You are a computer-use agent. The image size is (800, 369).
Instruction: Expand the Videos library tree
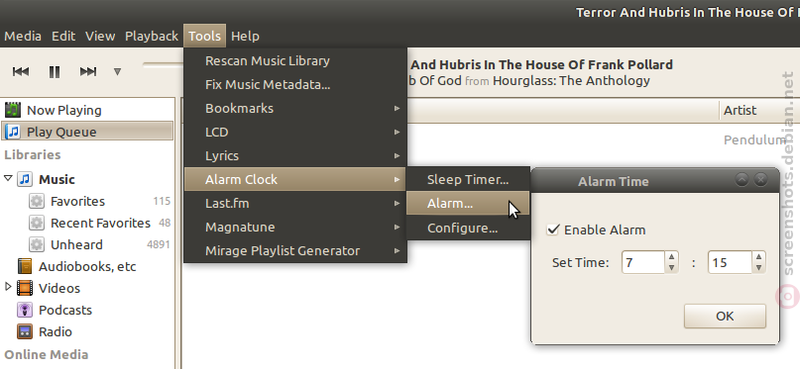coord(8,287)
